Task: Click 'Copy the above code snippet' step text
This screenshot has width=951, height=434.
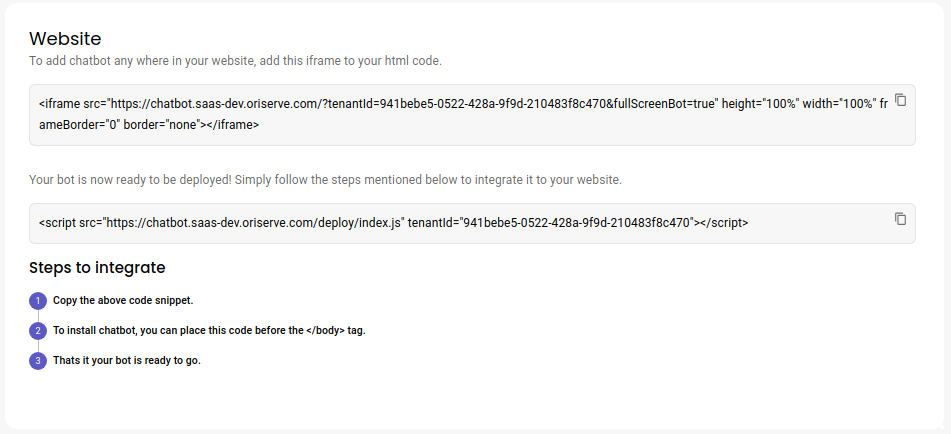Action: tap(123, 300)
